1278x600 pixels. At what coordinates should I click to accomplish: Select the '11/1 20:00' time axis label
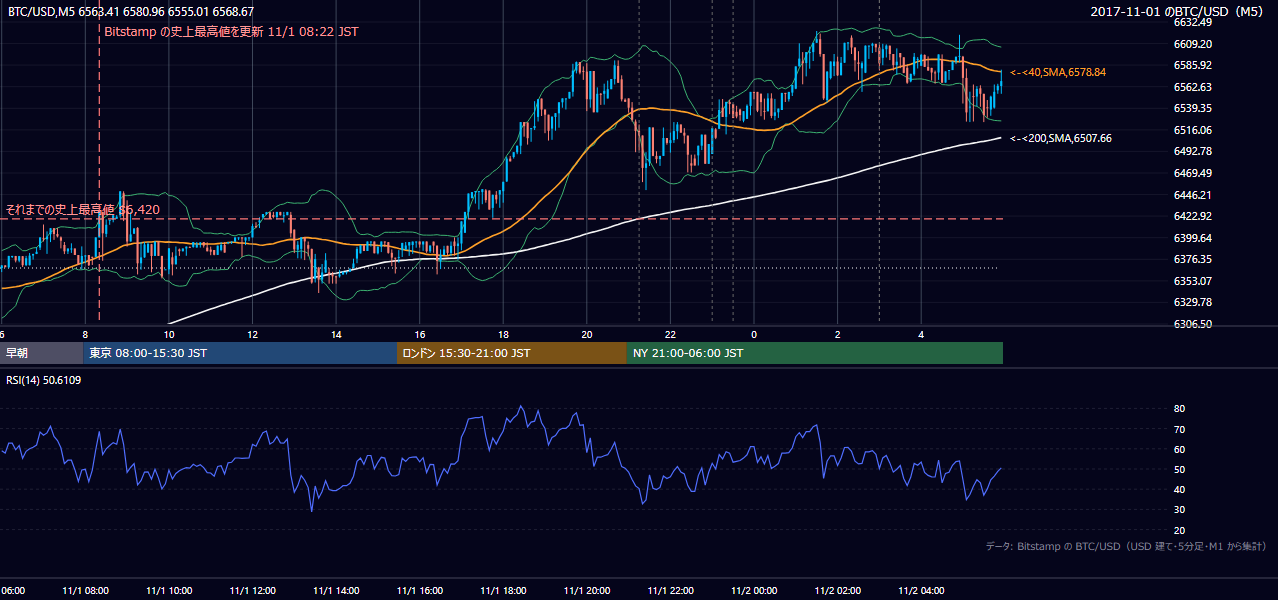(587, 591)
